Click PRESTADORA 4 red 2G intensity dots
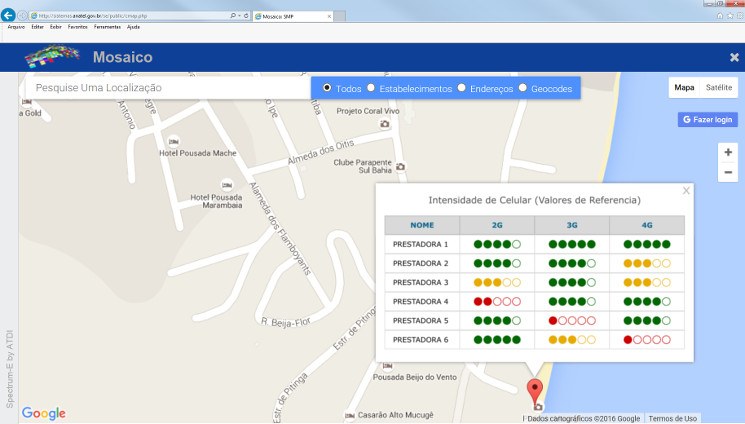745x424 pixels. tap(497, 301)
